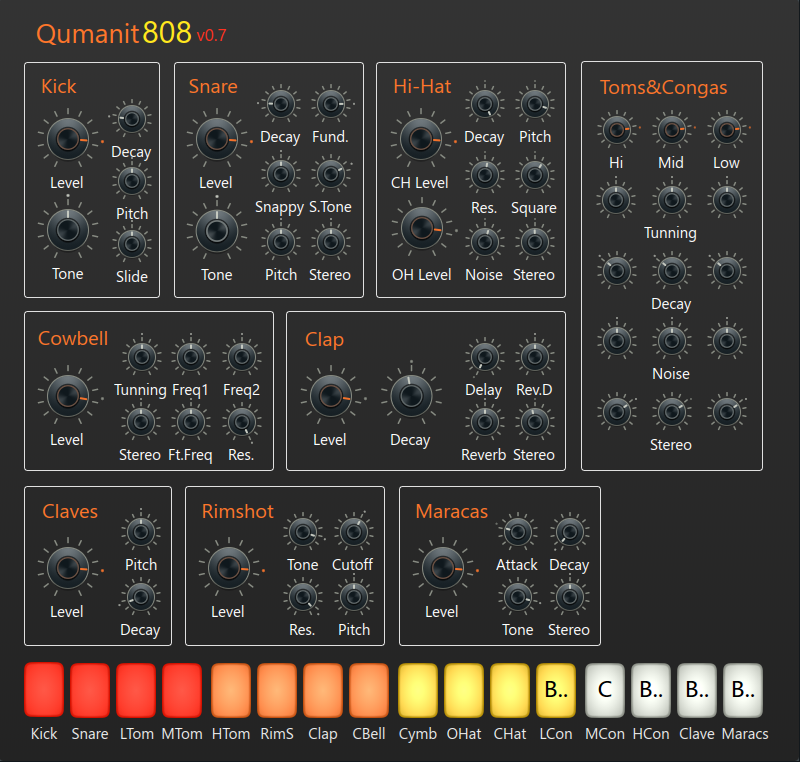
Task: Click the Snare Snappy knob
Action: (x=281, y=174)
